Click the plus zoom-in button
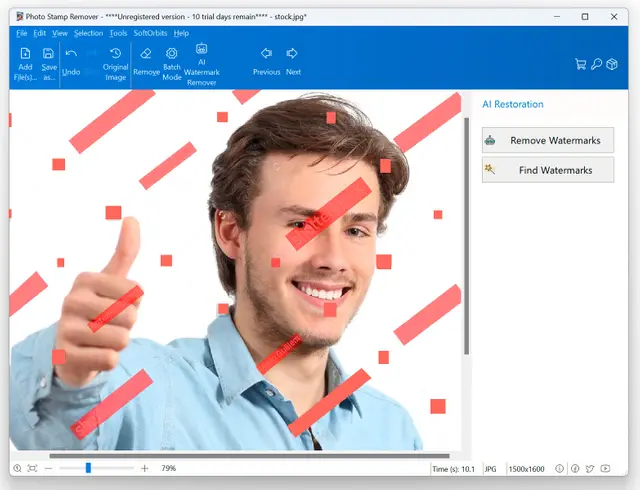The image size is (640, 490). (144, 468)
